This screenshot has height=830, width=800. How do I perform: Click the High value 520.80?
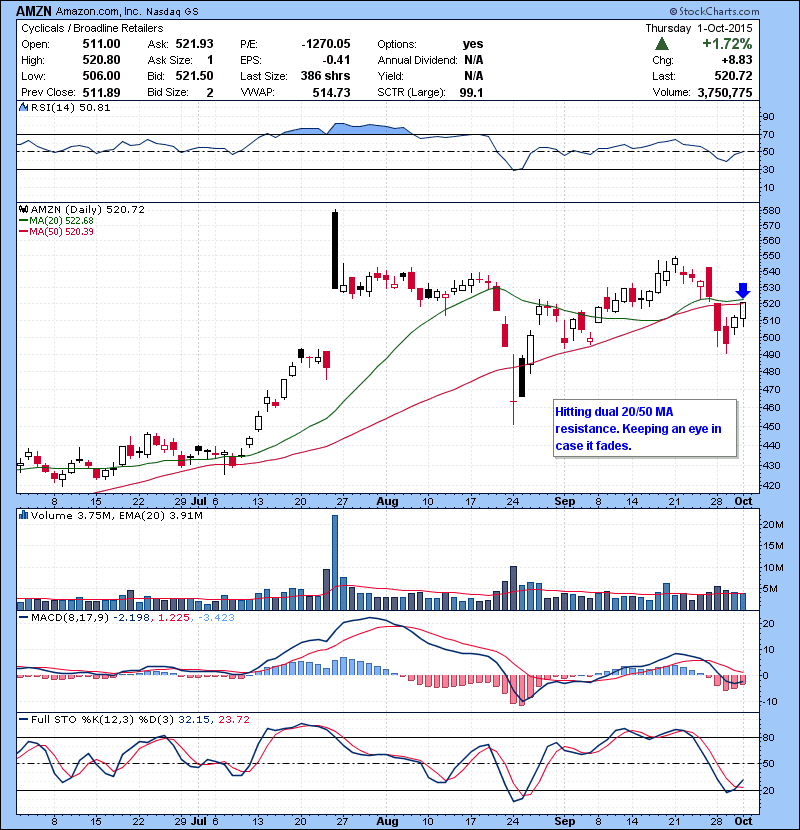(101, 60)
